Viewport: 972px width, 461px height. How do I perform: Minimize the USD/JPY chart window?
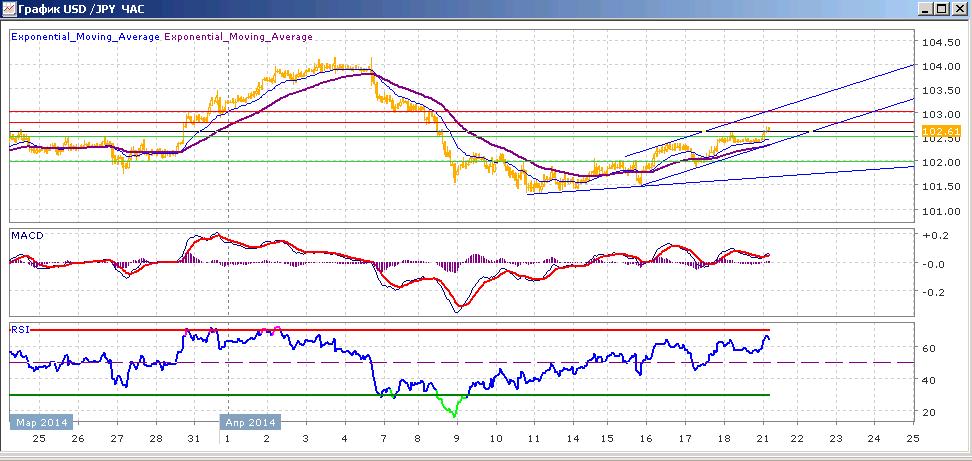click(926, 9)
